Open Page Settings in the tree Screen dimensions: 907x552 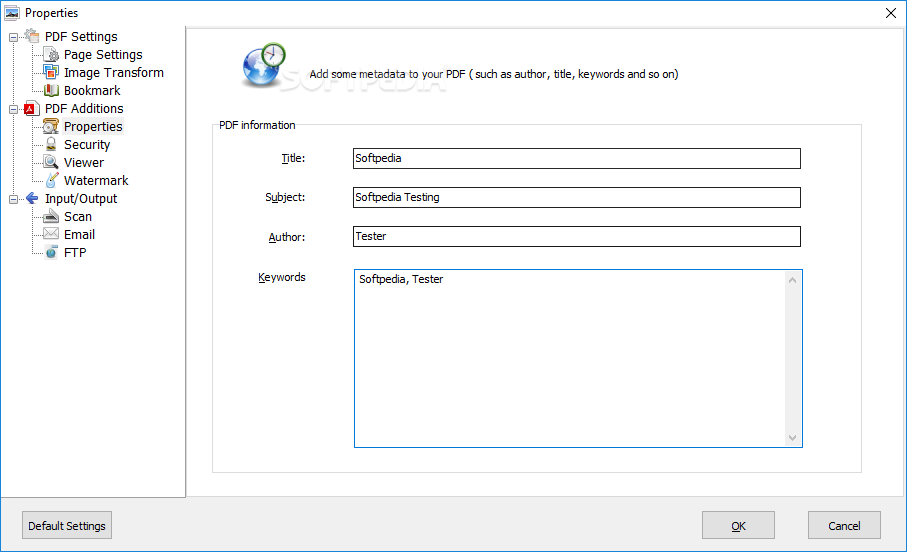pos(103,54)
